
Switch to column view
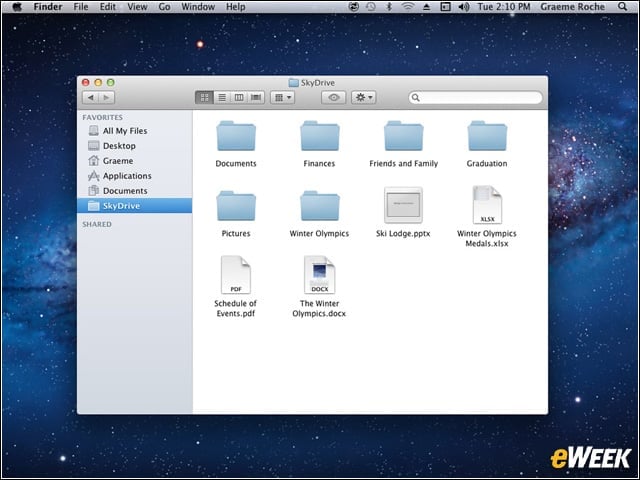click(x=239, y=98)
